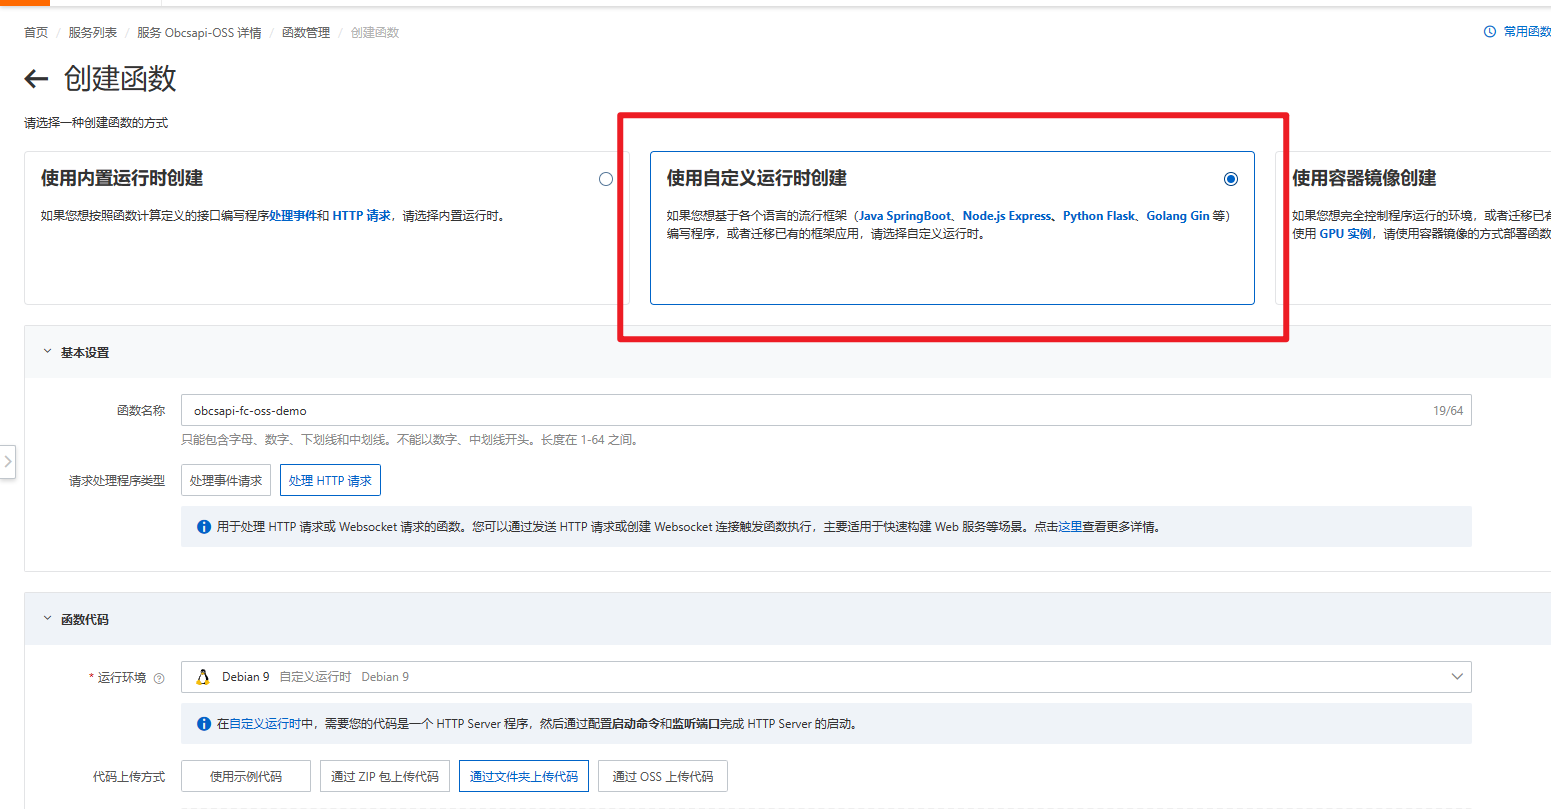
Task: Click the 这里 link for more details
Action: point(1070,527)
